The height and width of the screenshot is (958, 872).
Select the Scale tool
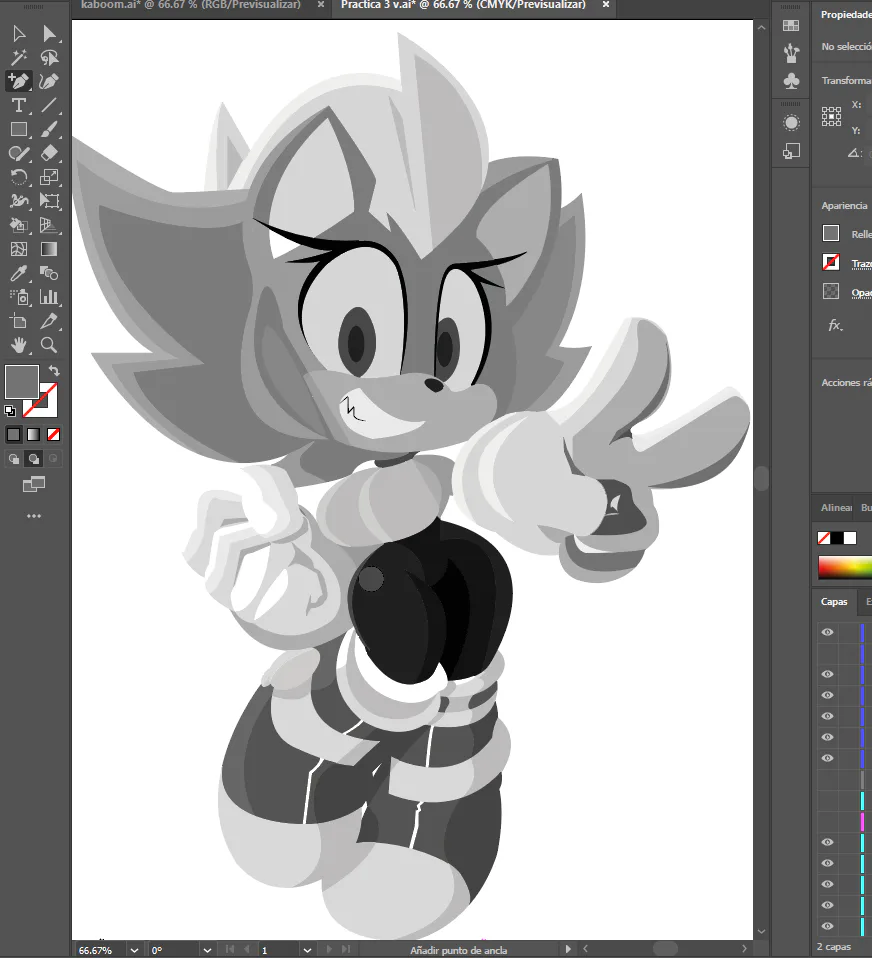tap(49, 177)
